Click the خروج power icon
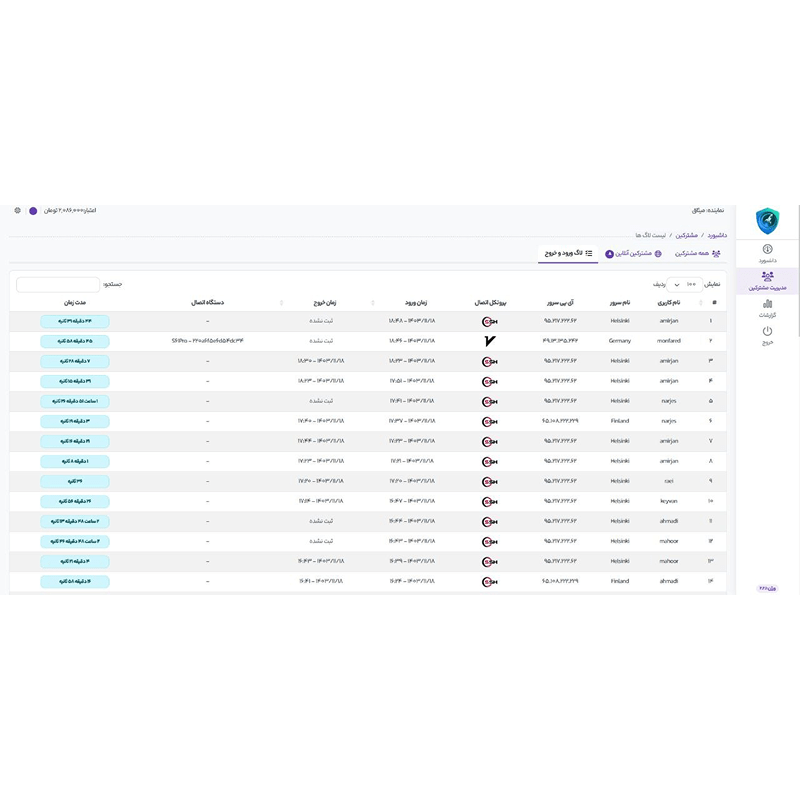This screenshot has width=800, height=800. (767, 332)
